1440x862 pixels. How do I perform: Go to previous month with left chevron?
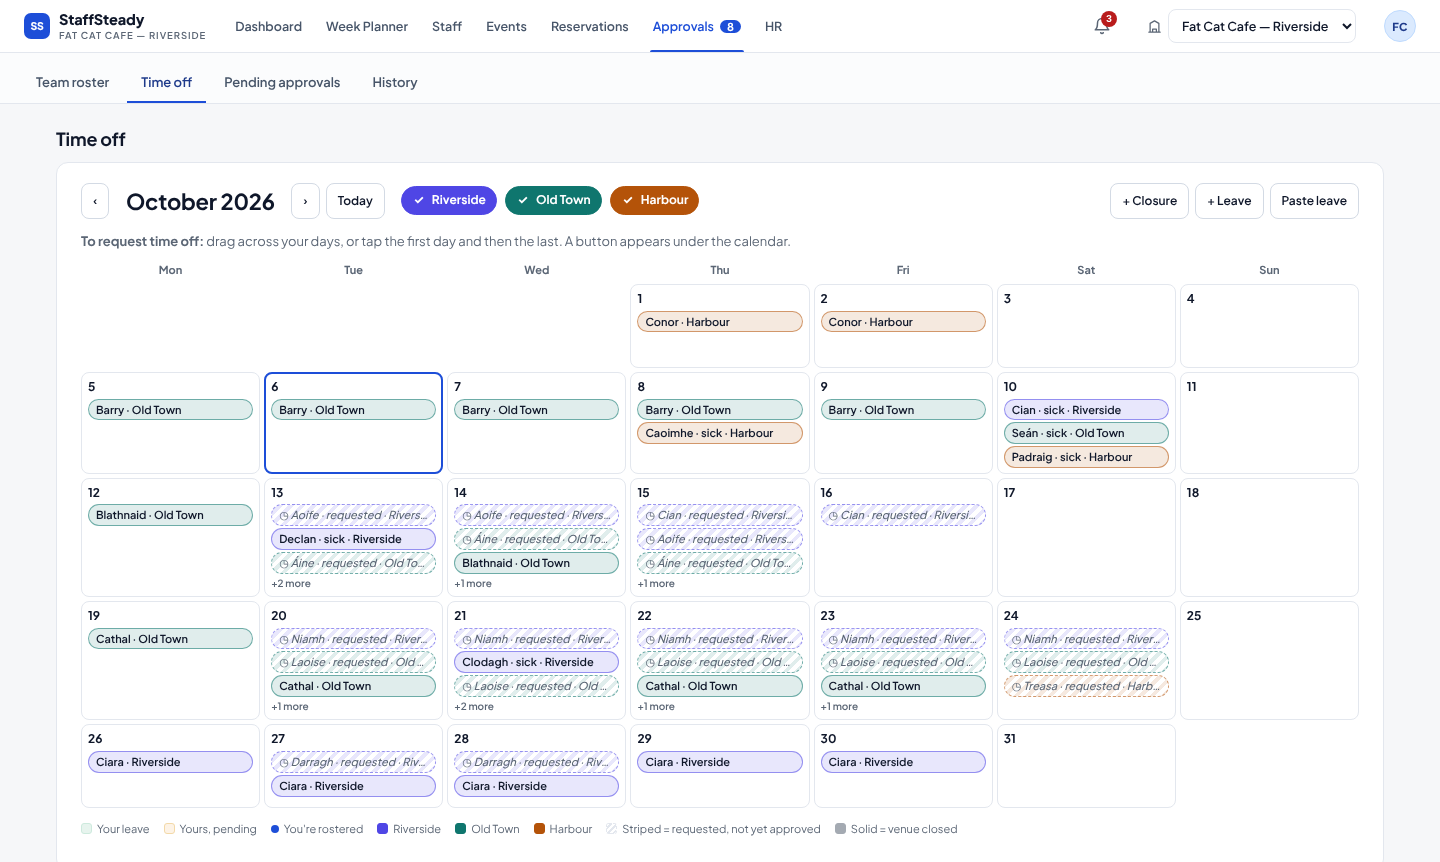coord(95,201)
